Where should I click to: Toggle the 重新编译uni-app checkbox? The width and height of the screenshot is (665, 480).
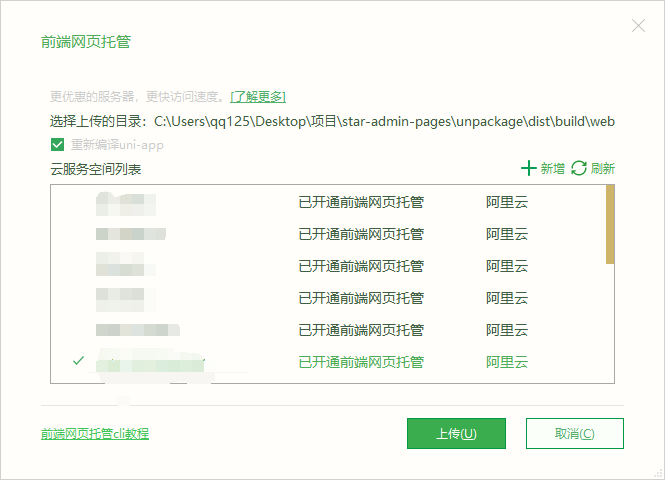coord(58,145)
